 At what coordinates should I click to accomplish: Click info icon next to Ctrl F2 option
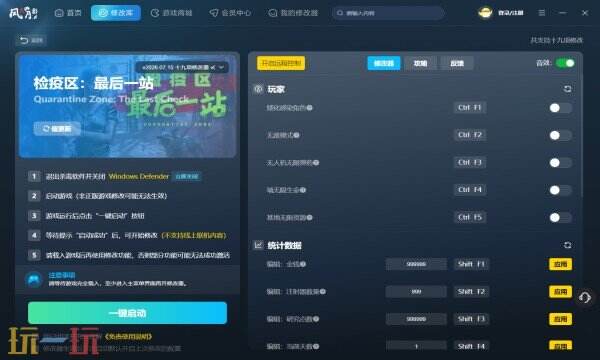297,135
